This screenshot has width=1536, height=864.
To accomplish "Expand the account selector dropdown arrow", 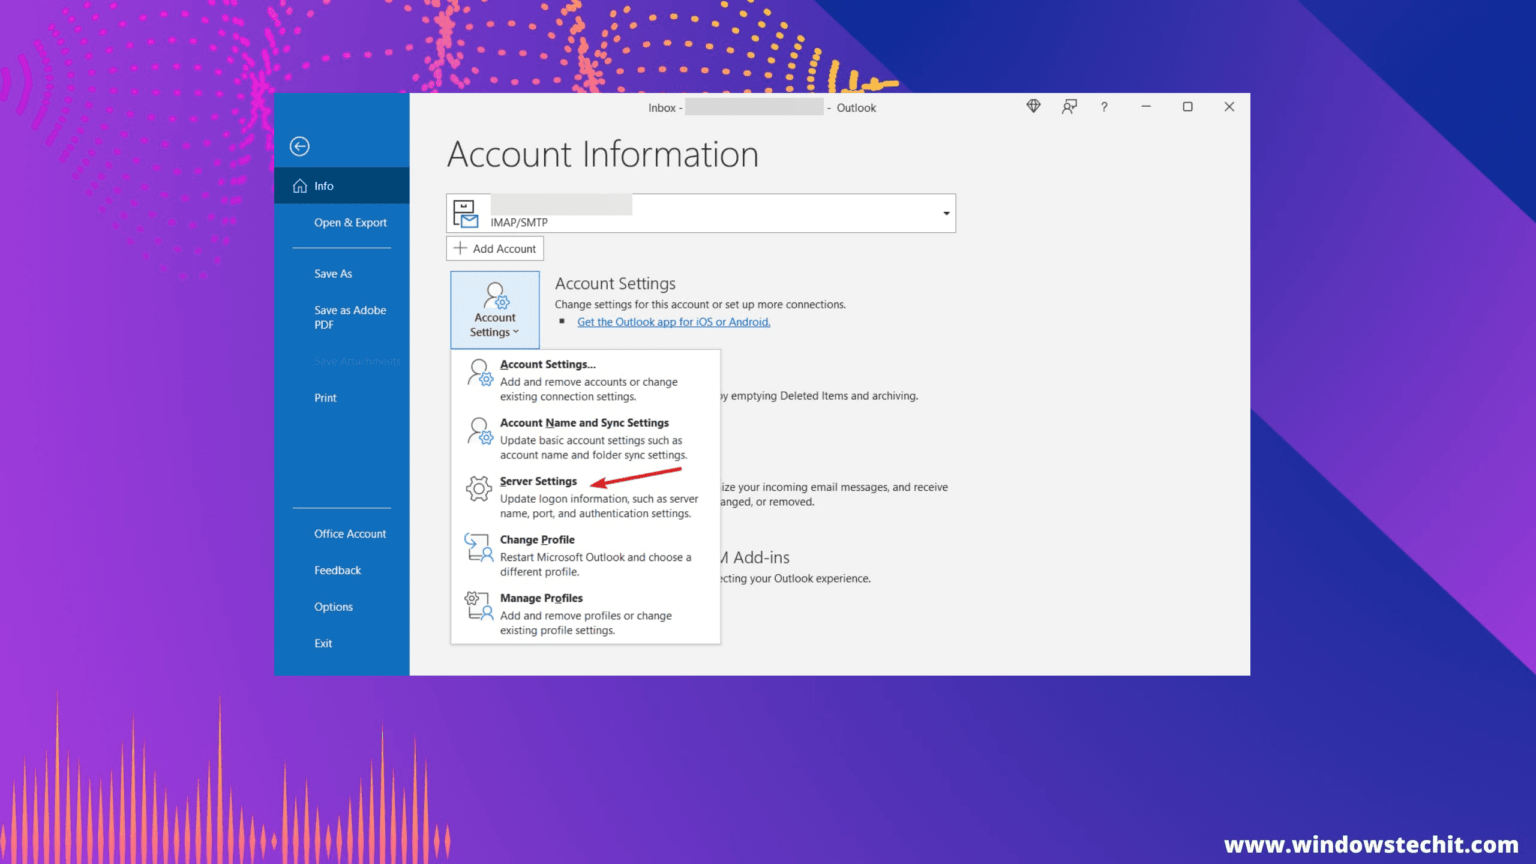I will 944,213.
